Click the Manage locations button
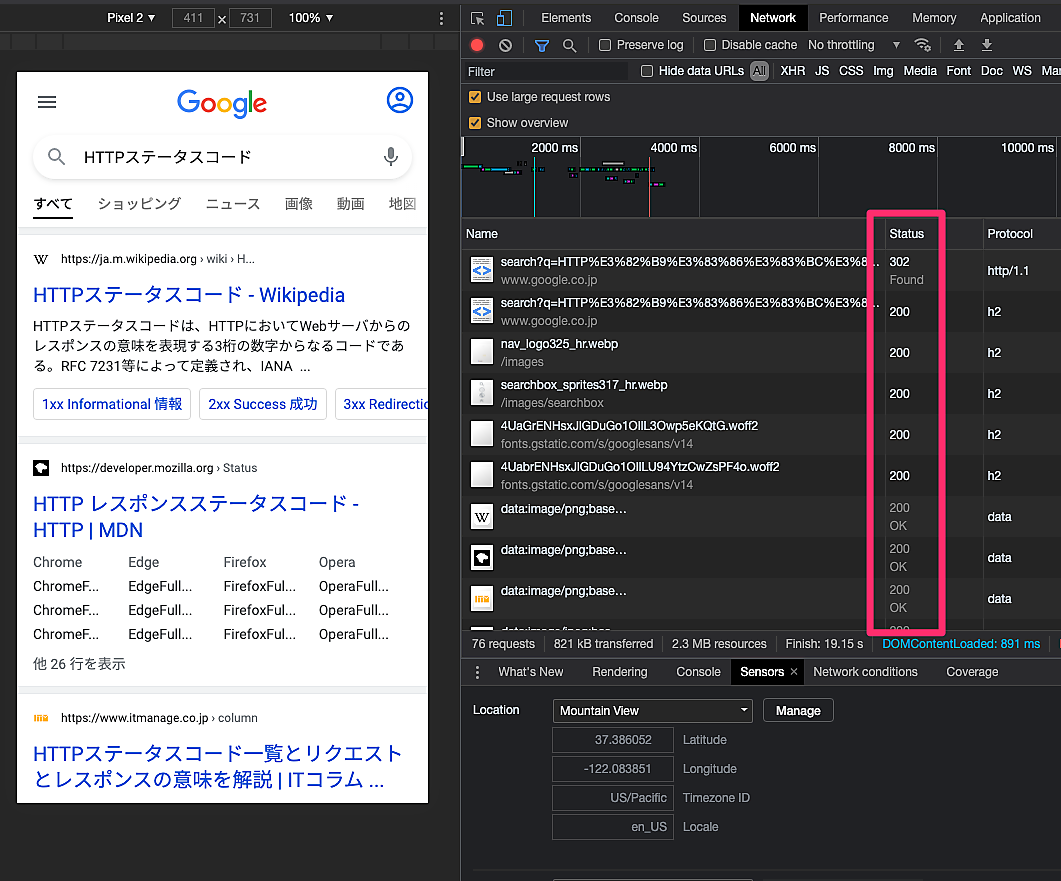This screenshot has width=1061, height=881. click(798, 711)
